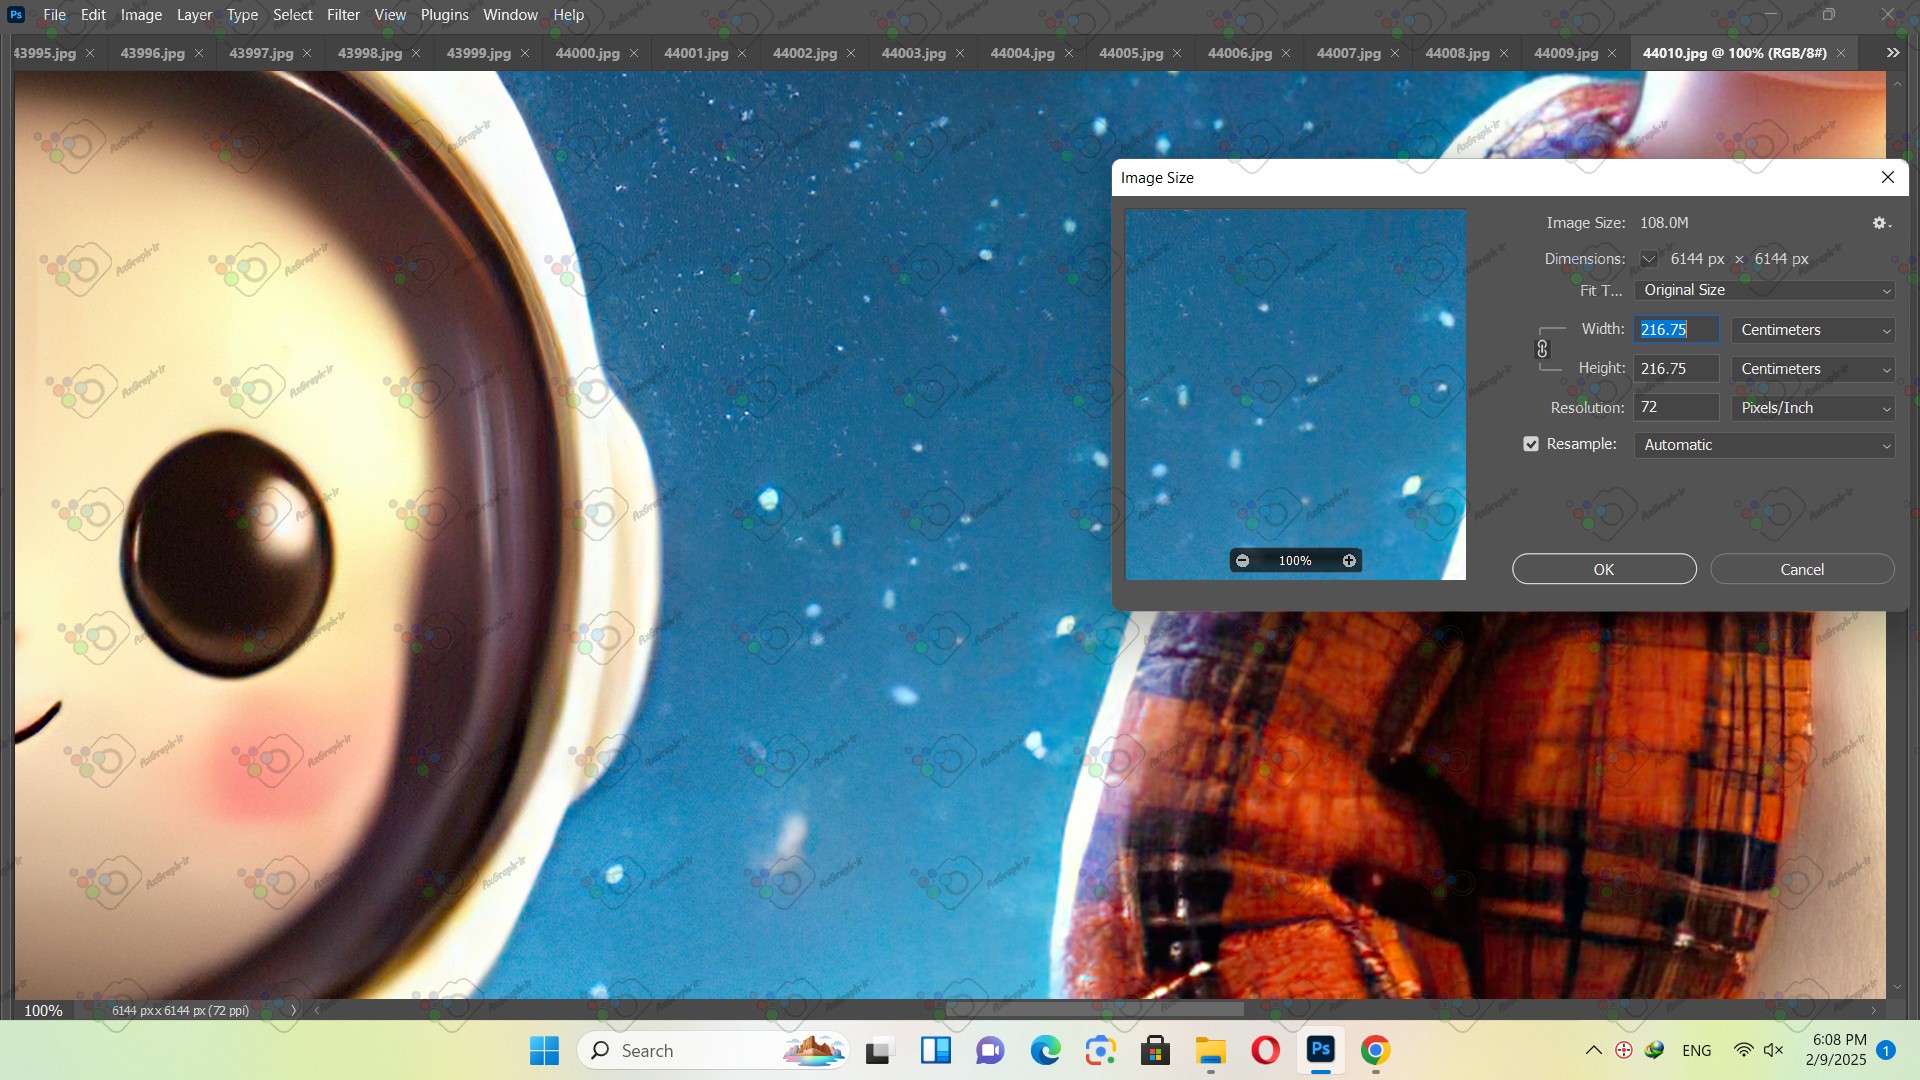This screenshot has width=1920, height=1080.
Task: Open Google Chrome from the taskbar
Action: pos(1375,1051)
